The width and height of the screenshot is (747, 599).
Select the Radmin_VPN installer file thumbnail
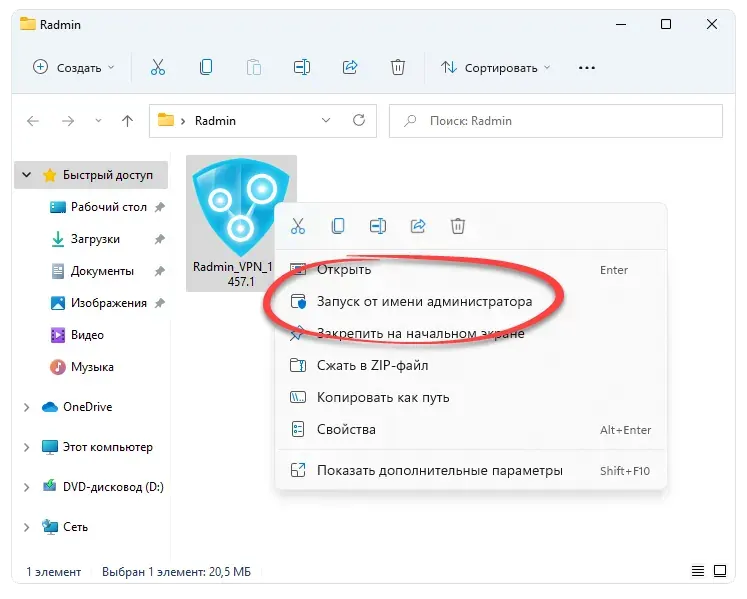241,223
